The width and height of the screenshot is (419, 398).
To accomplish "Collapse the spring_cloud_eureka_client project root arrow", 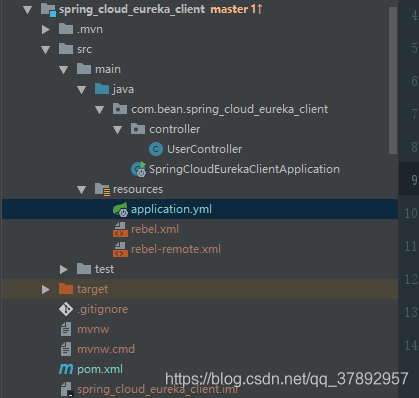I will pos(28,10).
